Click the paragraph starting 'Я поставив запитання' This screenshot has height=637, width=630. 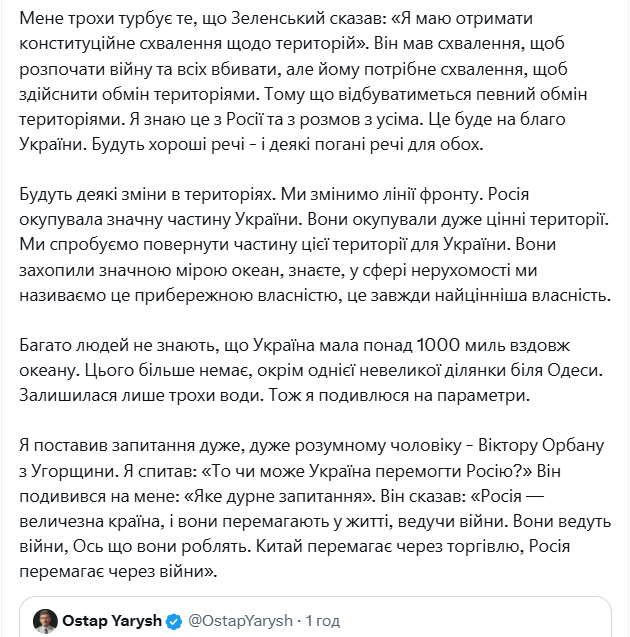pos(315,509)
